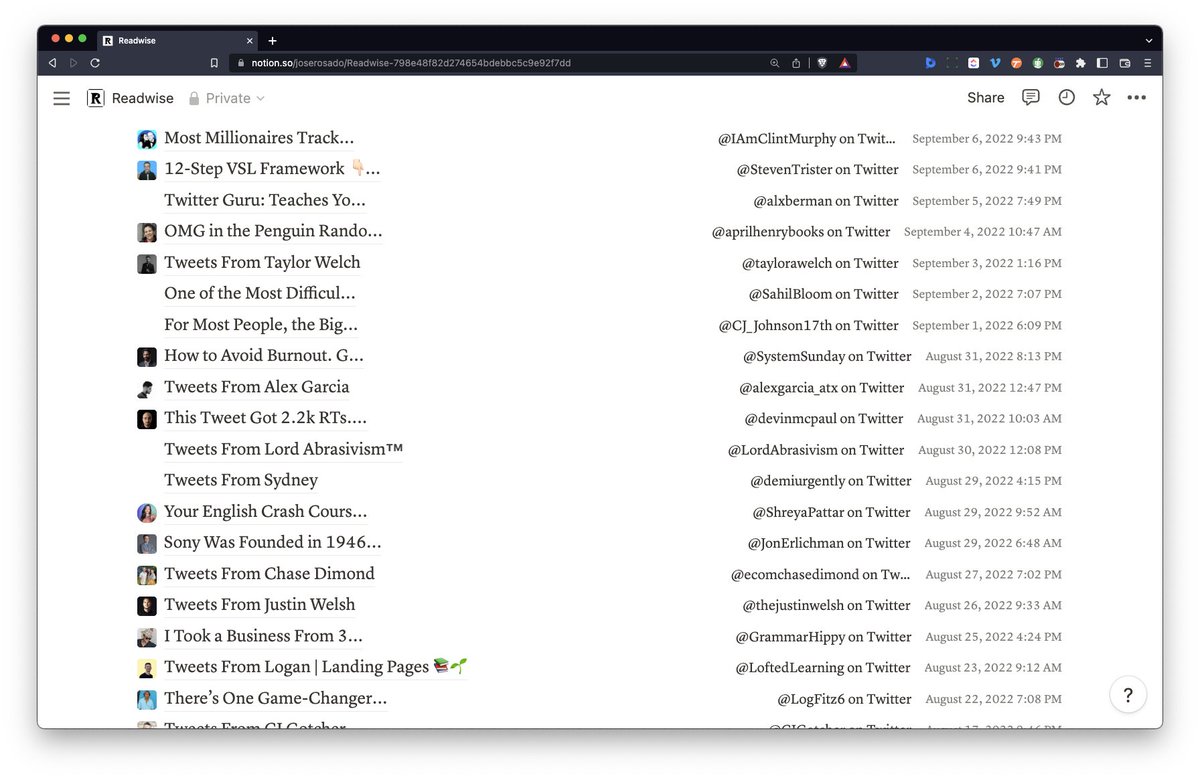Click the Your English Crash Course row avatar
1200x778 pixels.
[x=147, y=512]
